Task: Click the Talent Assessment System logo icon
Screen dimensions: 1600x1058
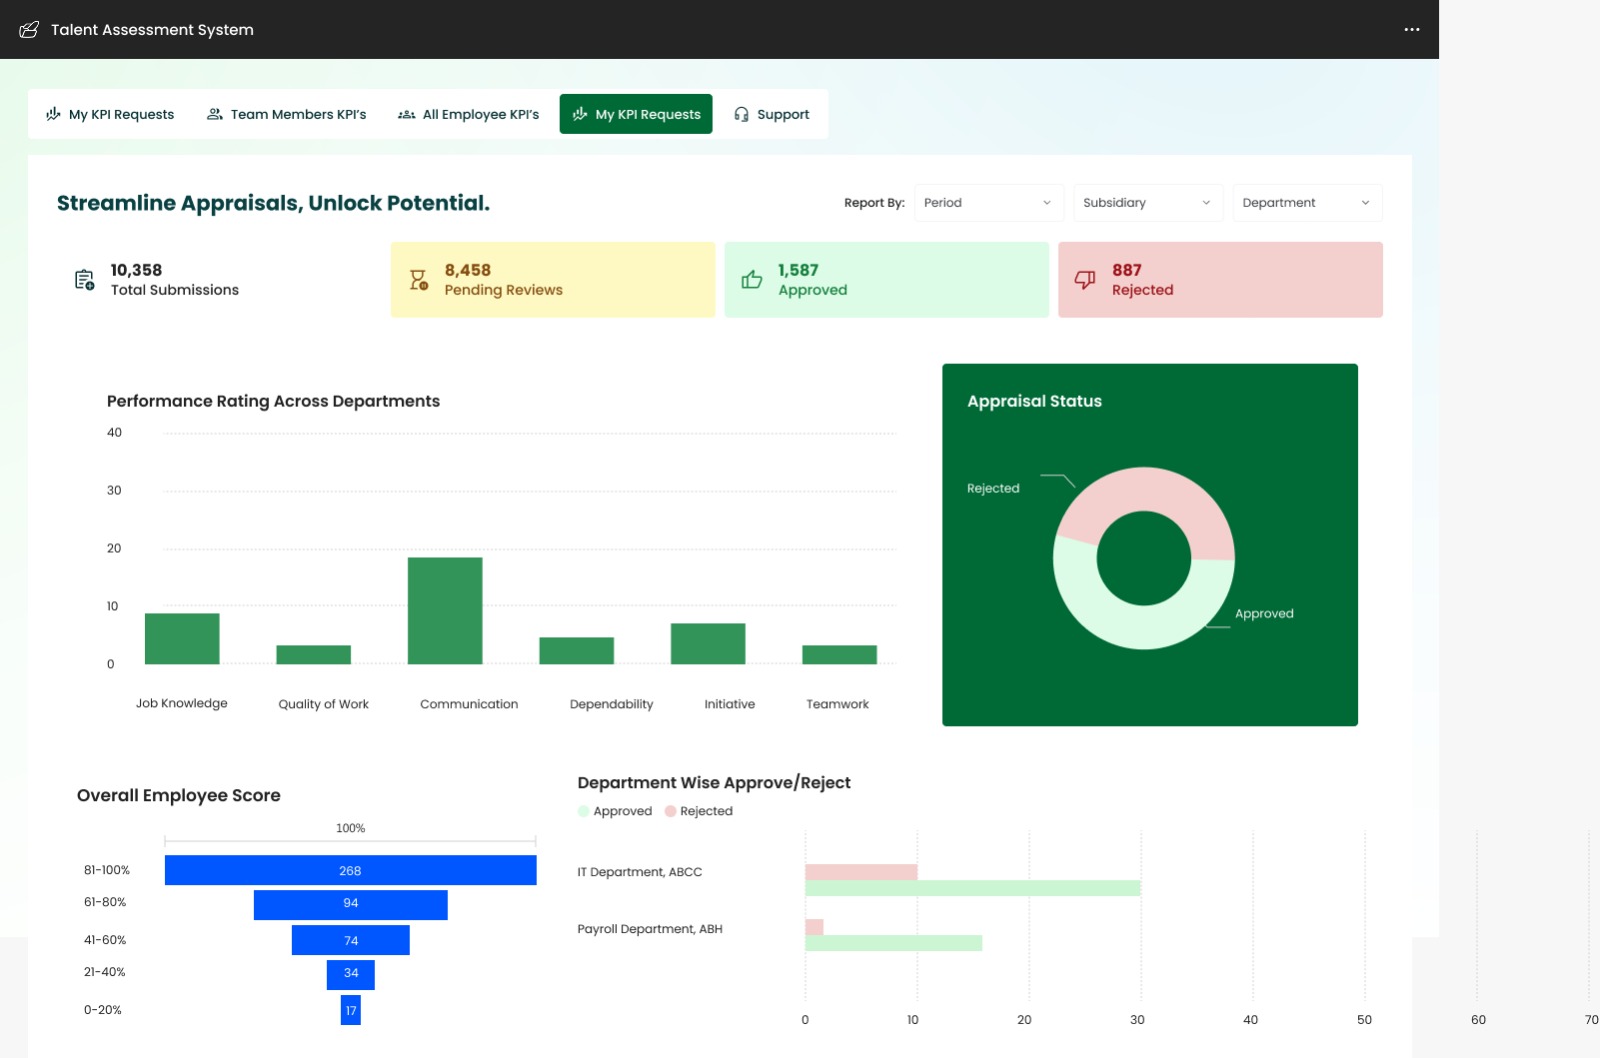Action: coord(30,29)
